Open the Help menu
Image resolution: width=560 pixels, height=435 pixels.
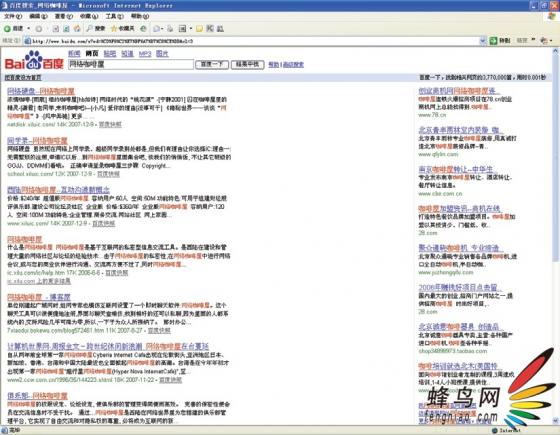(x=140, y=16)
